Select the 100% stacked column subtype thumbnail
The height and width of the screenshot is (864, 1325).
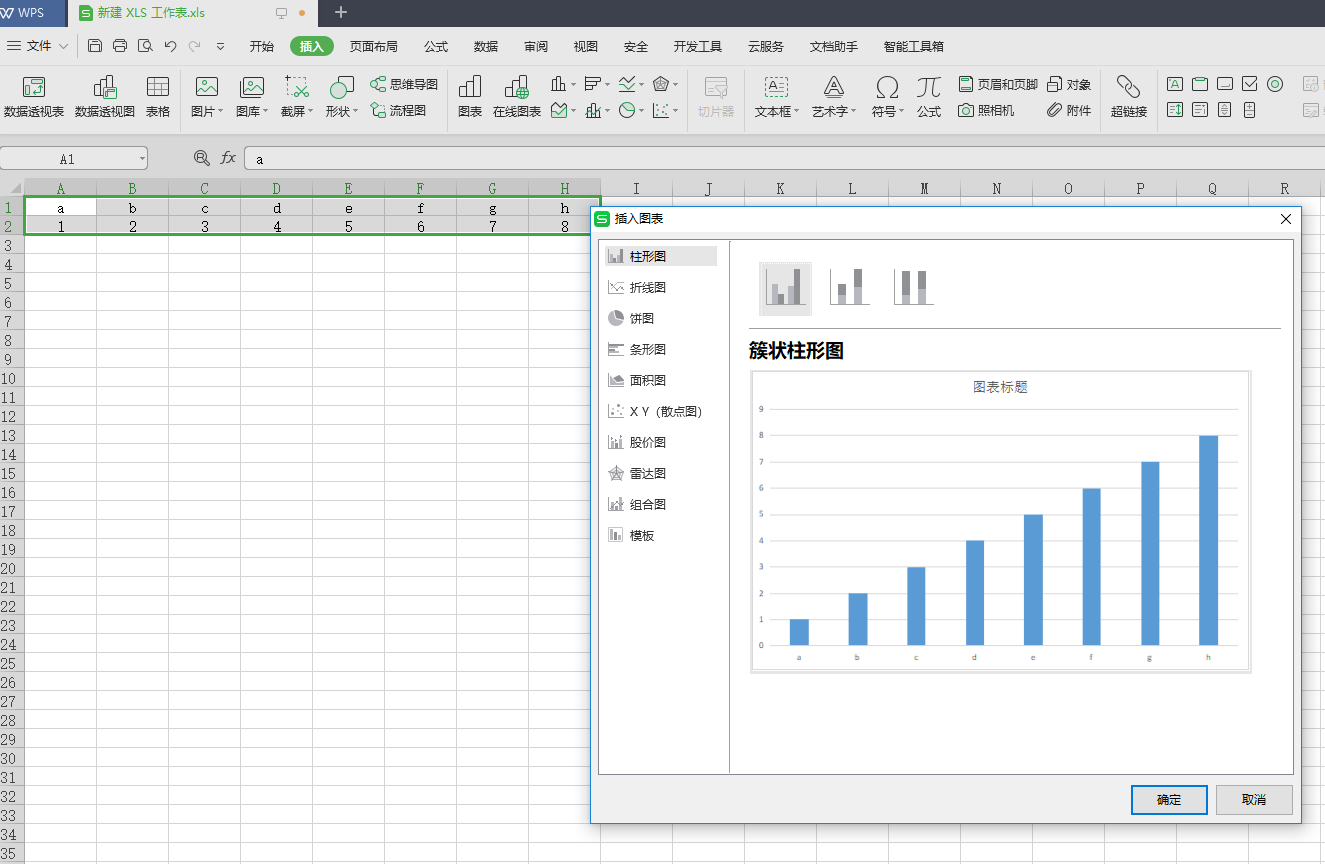(x=913, y=287)
